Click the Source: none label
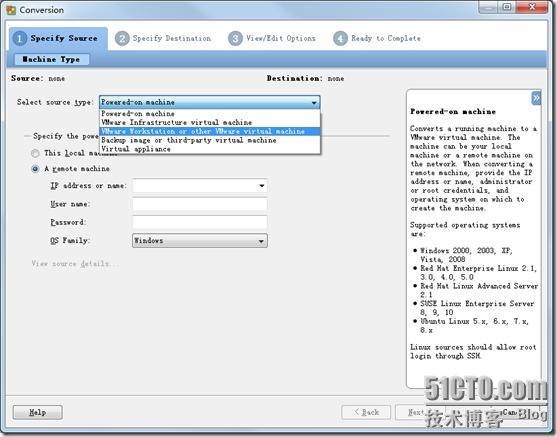This screenshot has width=557, height=437. pyautogui.click(x=38, y=79)
